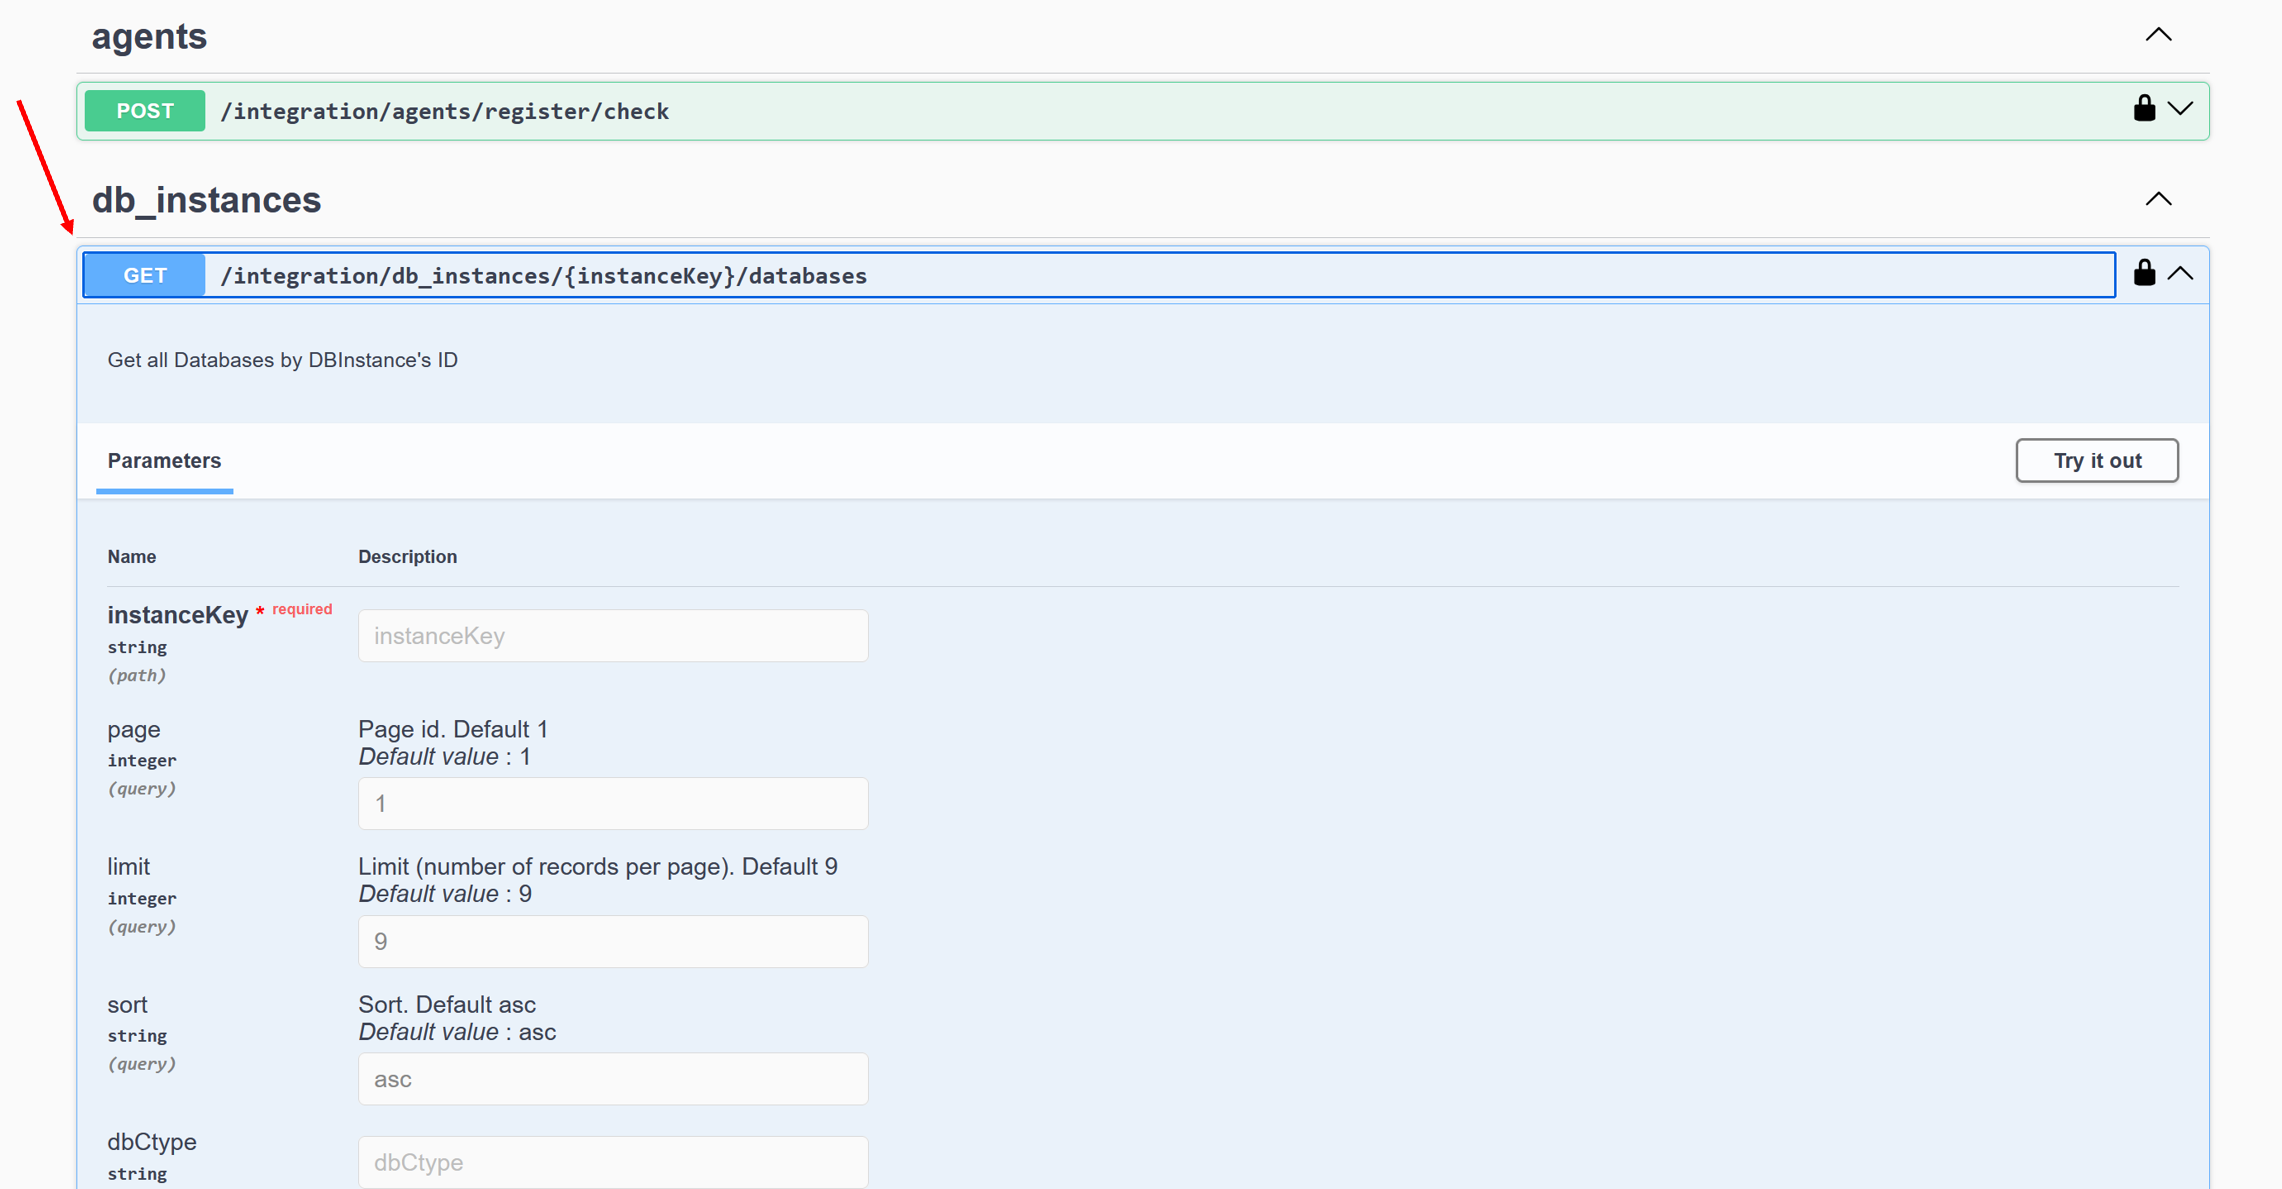Viewport: 2282px width, 1189px height.
Task: Expand the POST register/check endpoint chevron
Action: point(2180,108)
